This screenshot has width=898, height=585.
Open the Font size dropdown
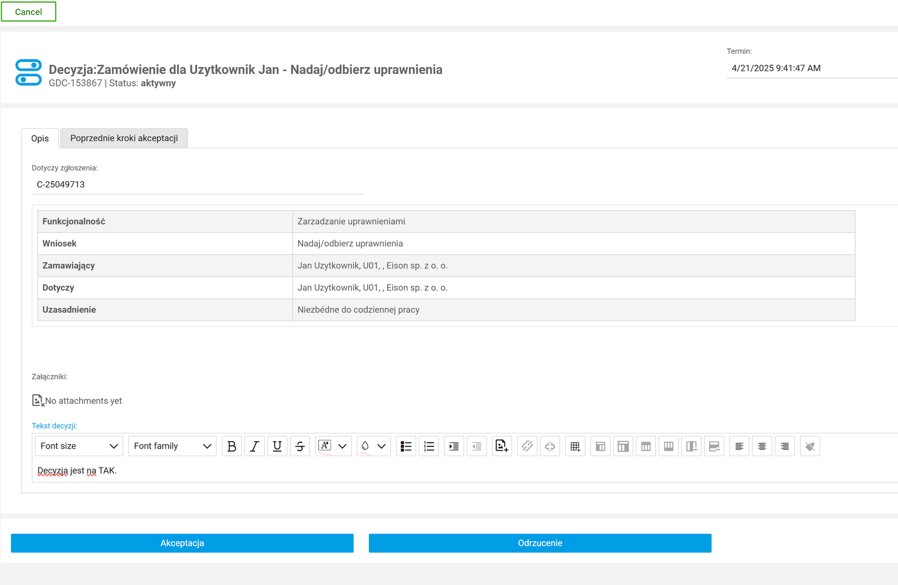pos(79,447)
